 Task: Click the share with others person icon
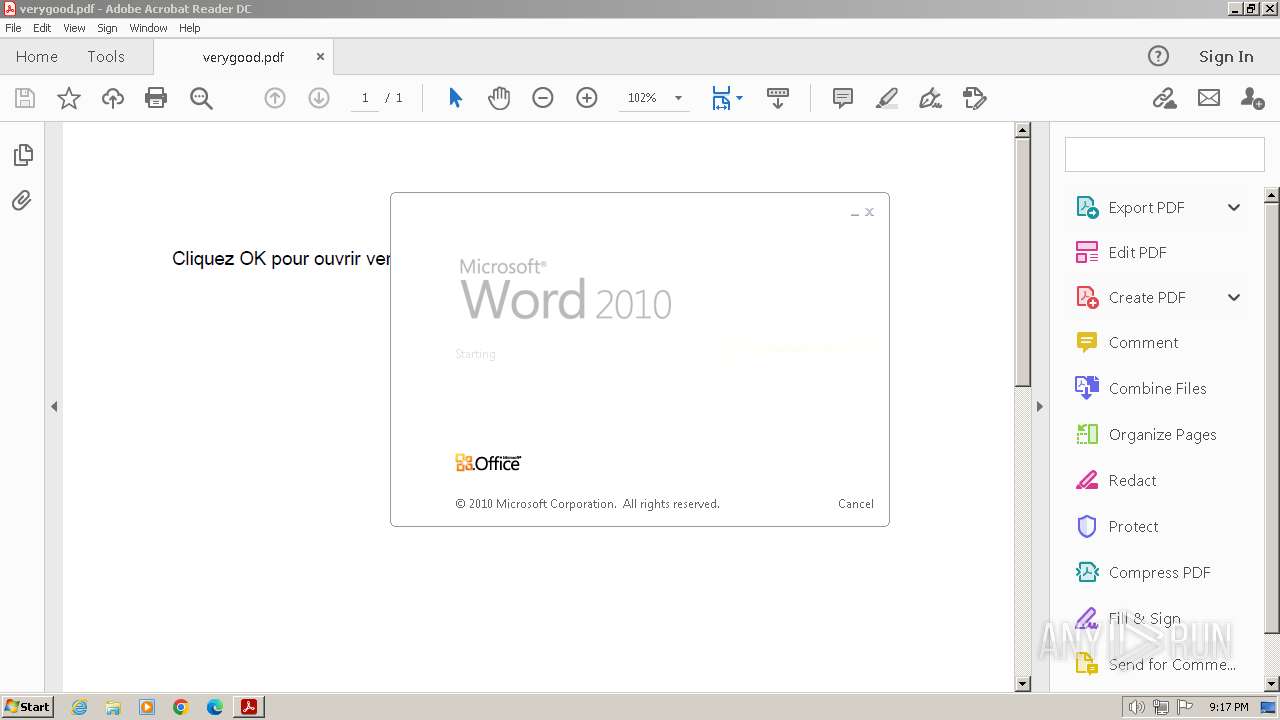[1252, 98]
